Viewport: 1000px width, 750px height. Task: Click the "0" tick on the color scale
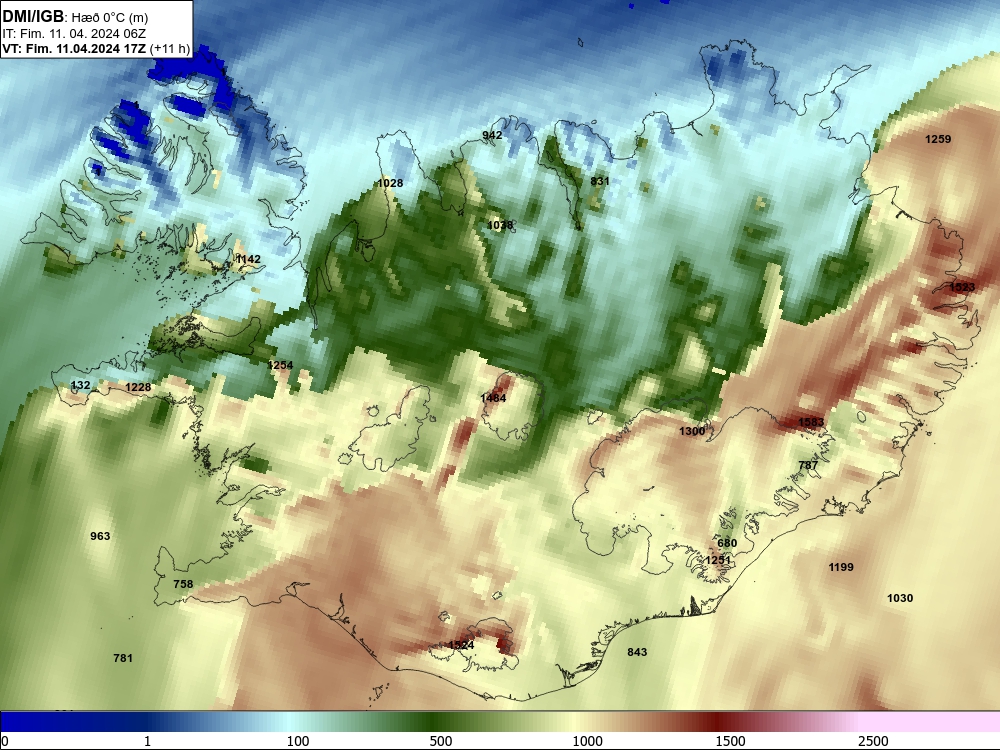point(6,741)
